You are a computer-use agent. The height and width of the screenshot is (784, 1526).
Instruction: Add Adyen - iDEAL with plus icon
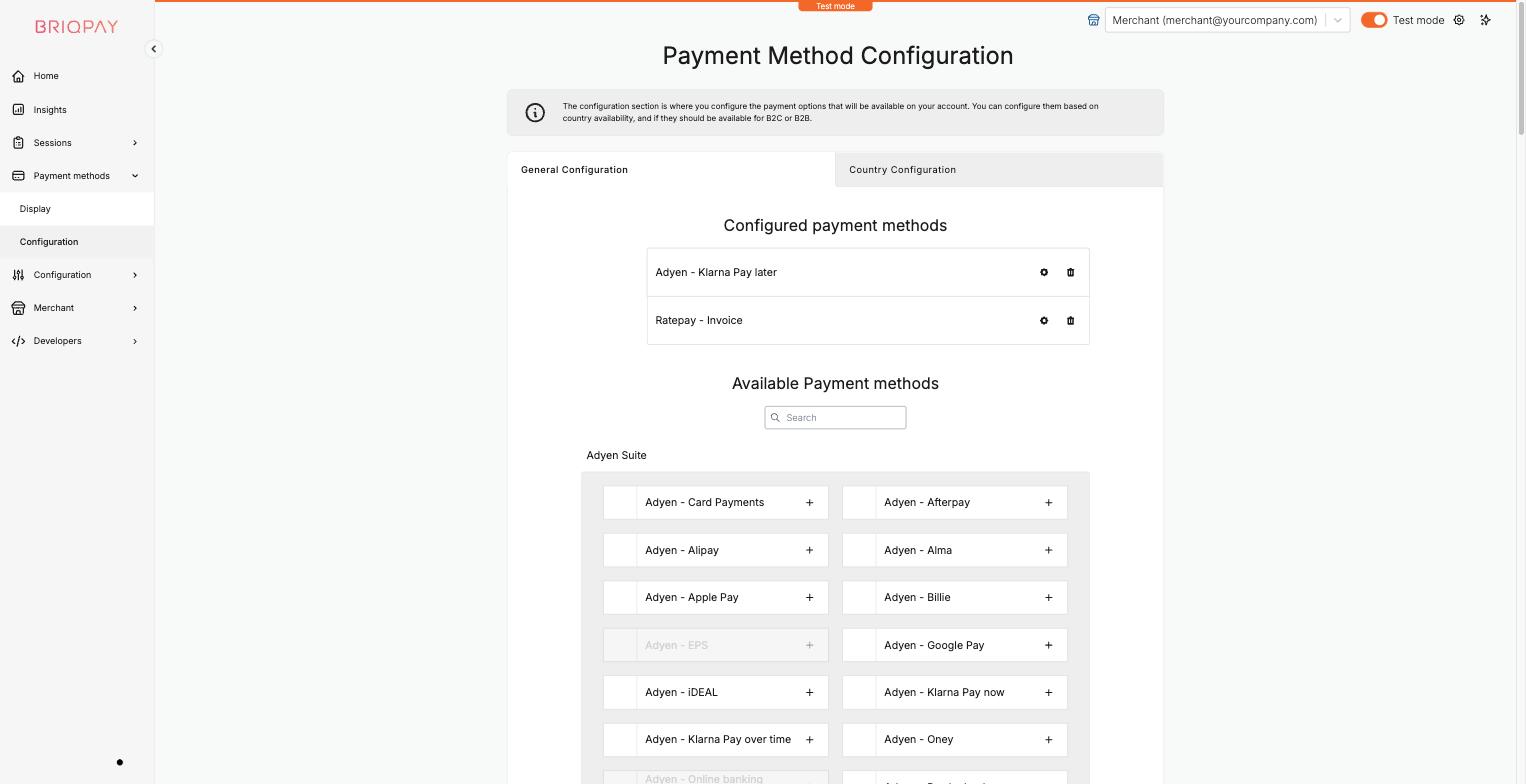[x=810, y=692]
